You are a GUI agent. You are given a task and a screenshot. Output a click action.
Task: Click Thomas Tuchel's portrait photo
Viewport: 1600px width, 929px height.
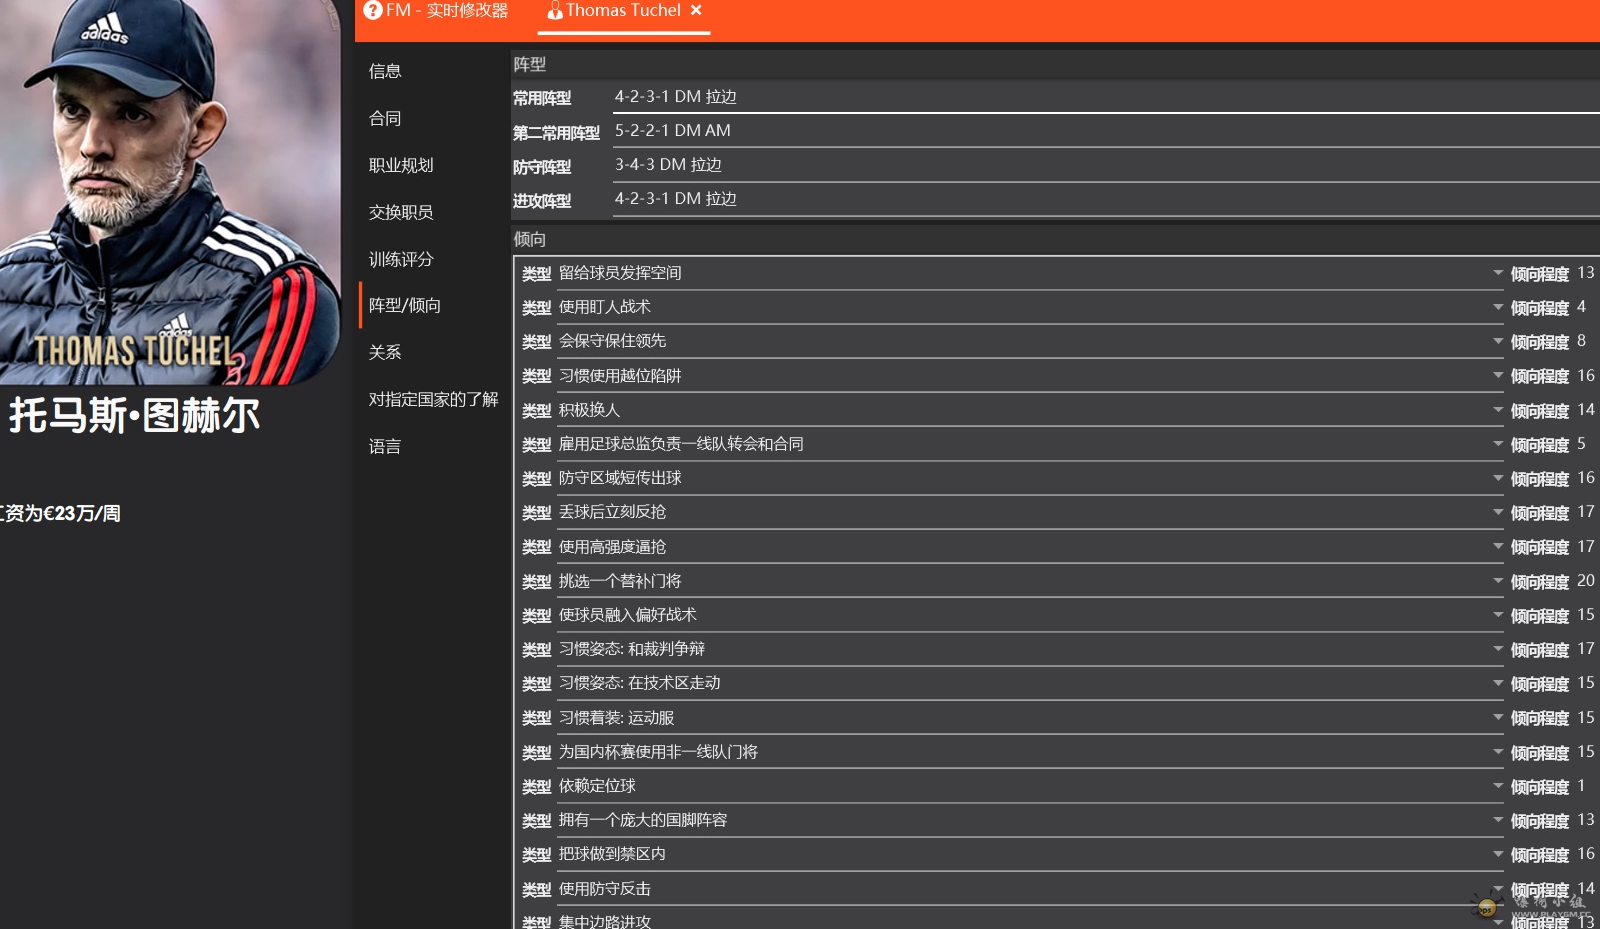tap(170, 192)
